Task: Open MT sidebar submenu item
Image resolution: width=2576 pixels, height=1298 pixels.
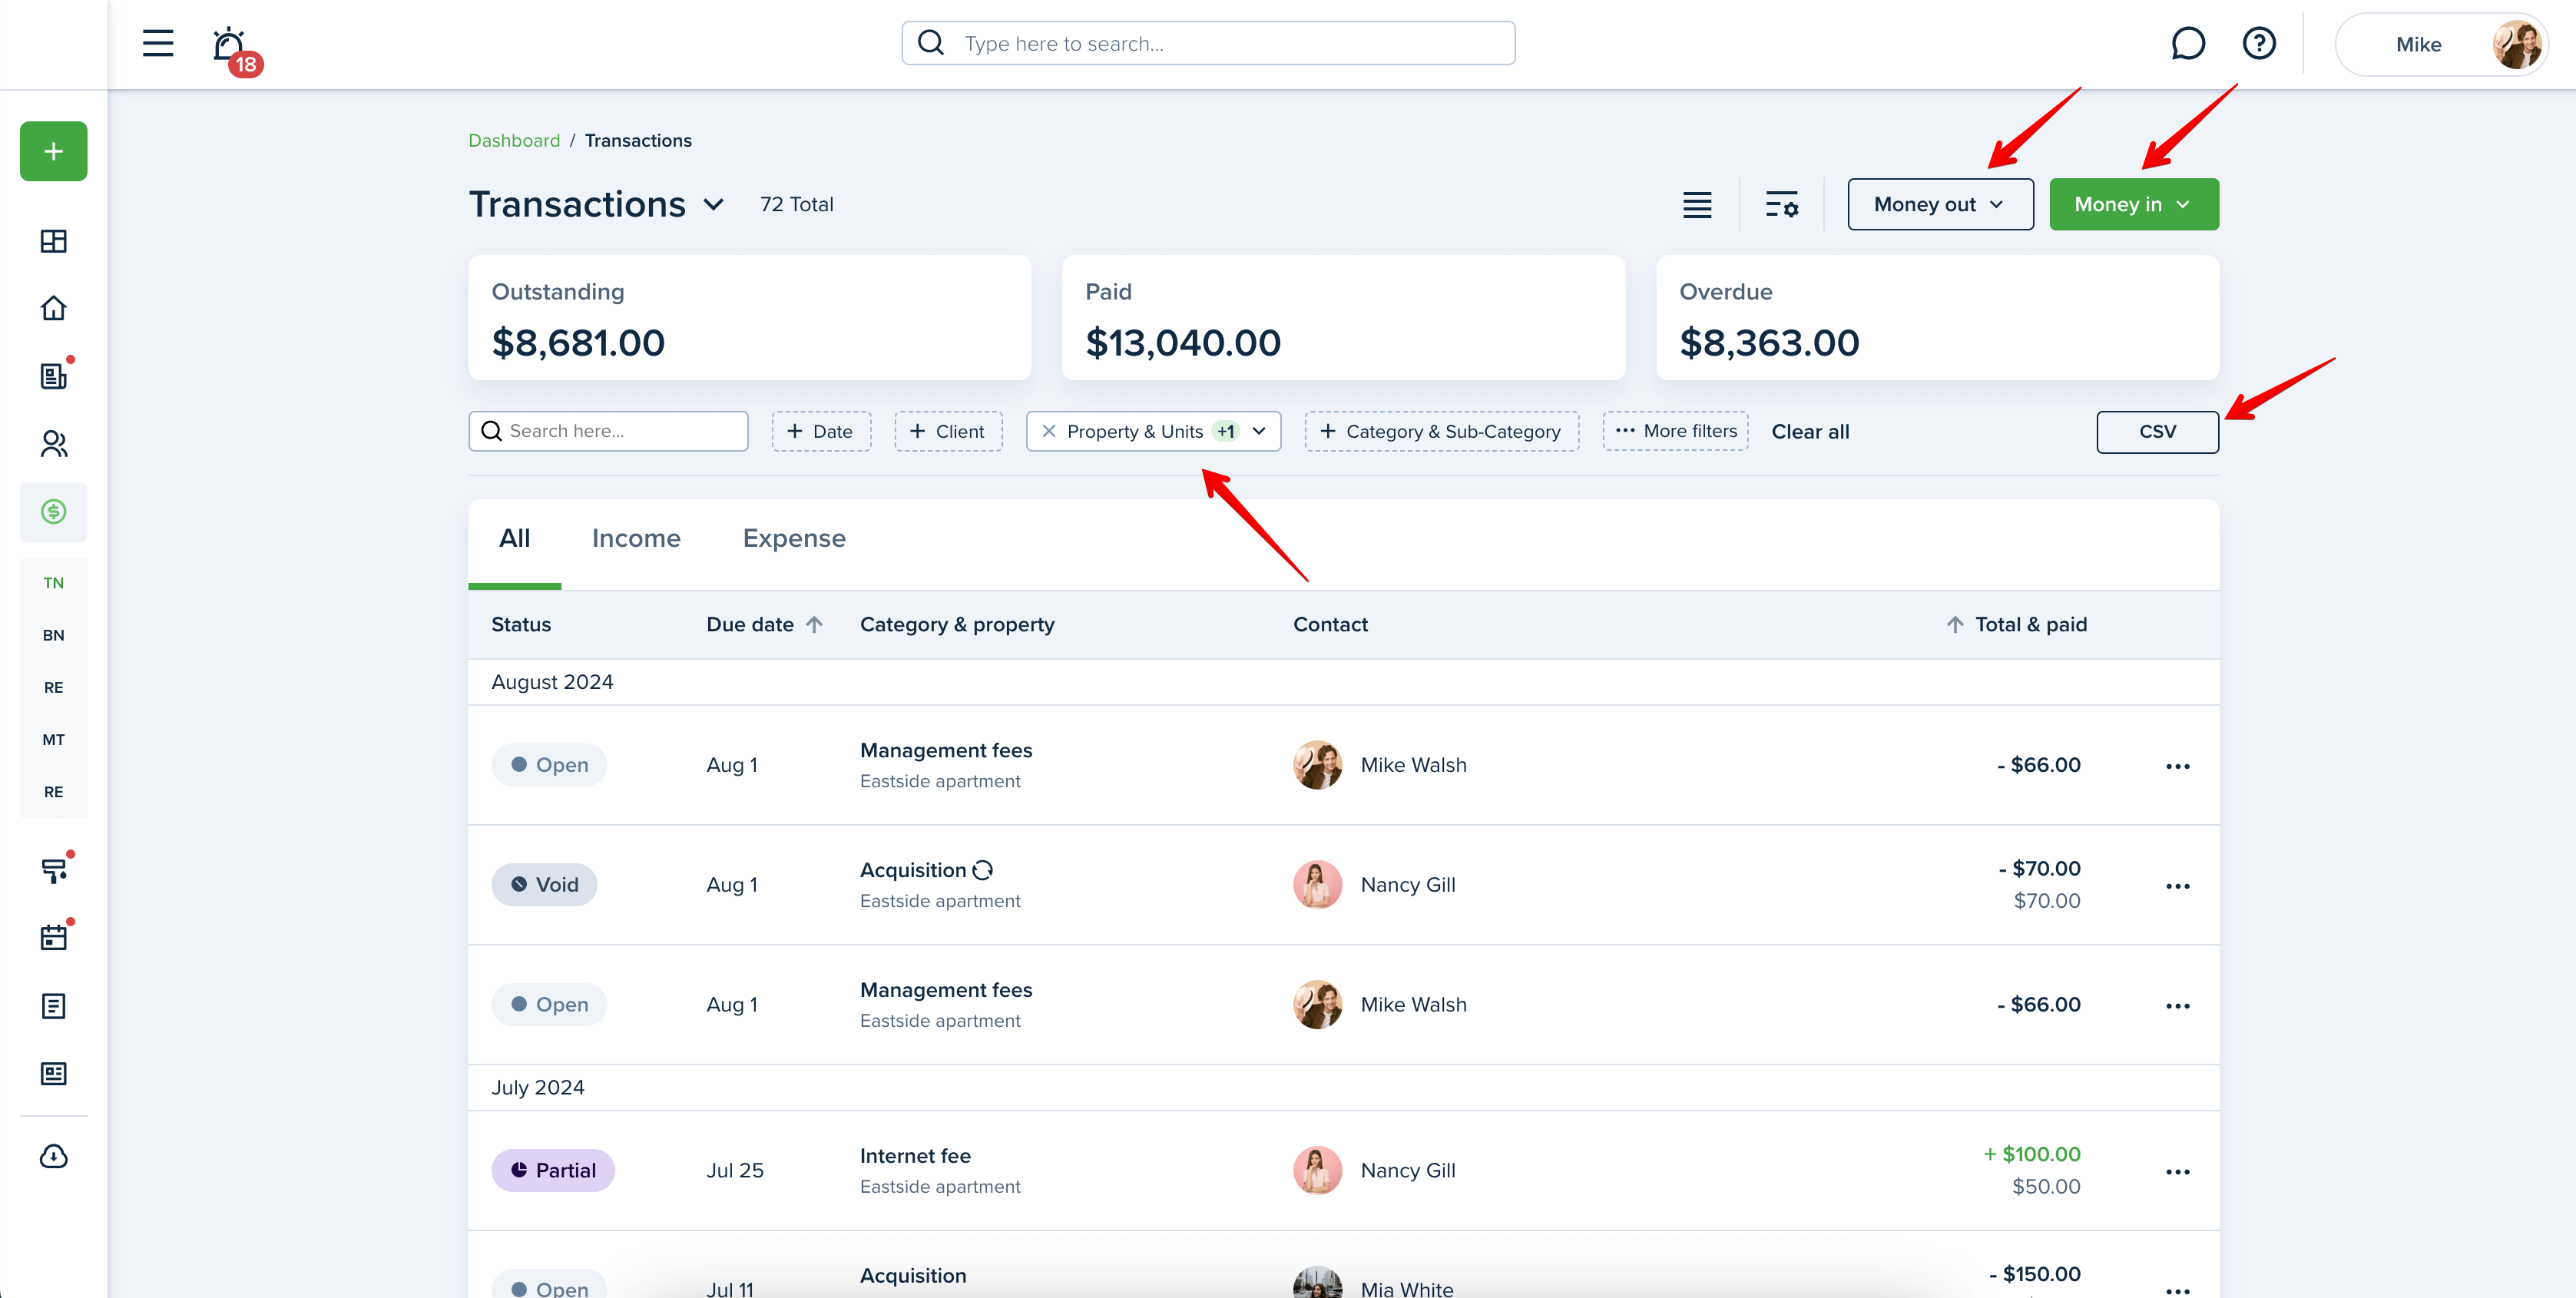Action: point(54,739)
